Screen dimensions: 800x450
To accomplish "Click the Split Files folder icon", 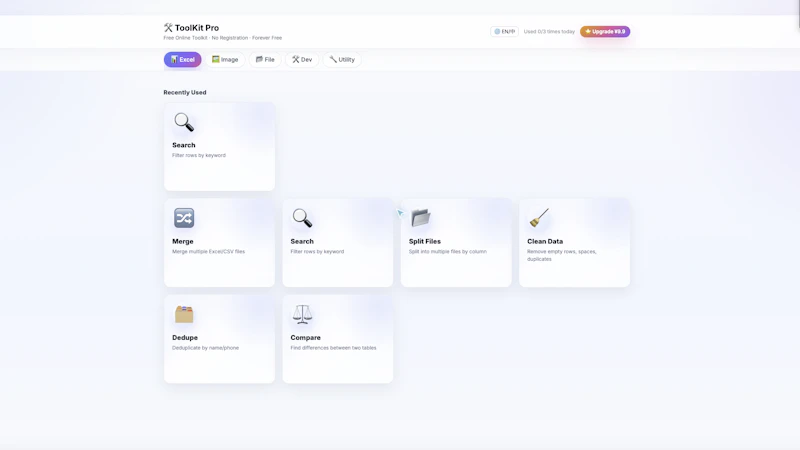I will tap(420, 218).
